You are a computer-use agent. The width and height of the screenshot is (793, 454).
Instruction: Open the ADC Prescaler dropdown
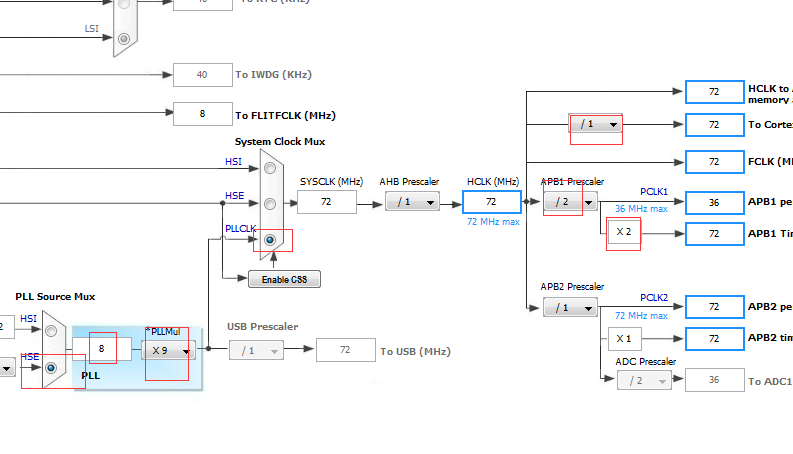click(x=644, y=380)
